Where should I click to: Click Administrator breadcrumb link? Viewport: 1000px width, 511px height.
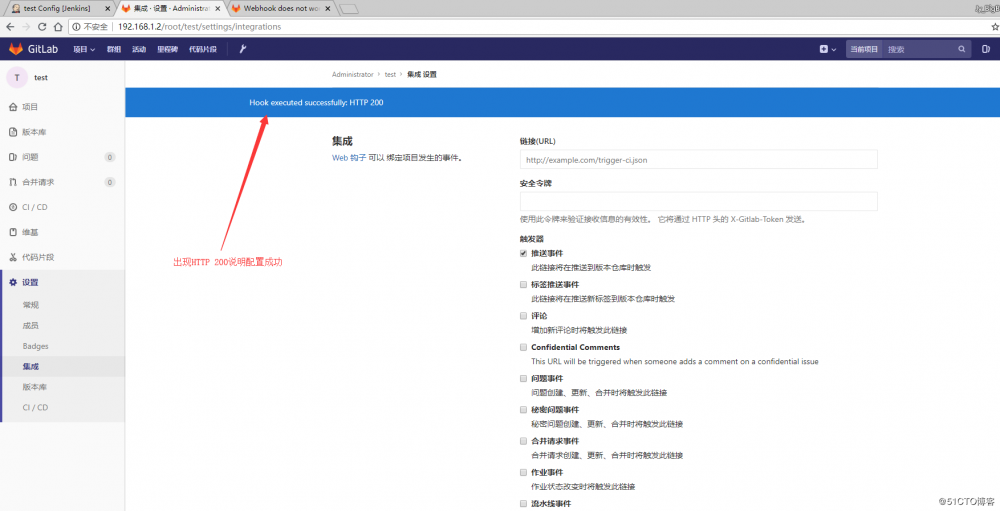click(353, 75)
